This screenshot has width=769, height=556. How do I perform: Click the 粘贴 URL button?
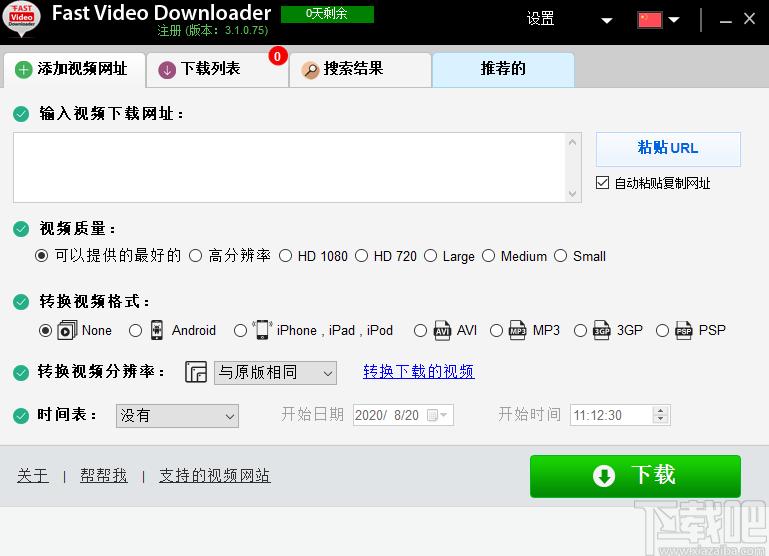tap(668, 149)
